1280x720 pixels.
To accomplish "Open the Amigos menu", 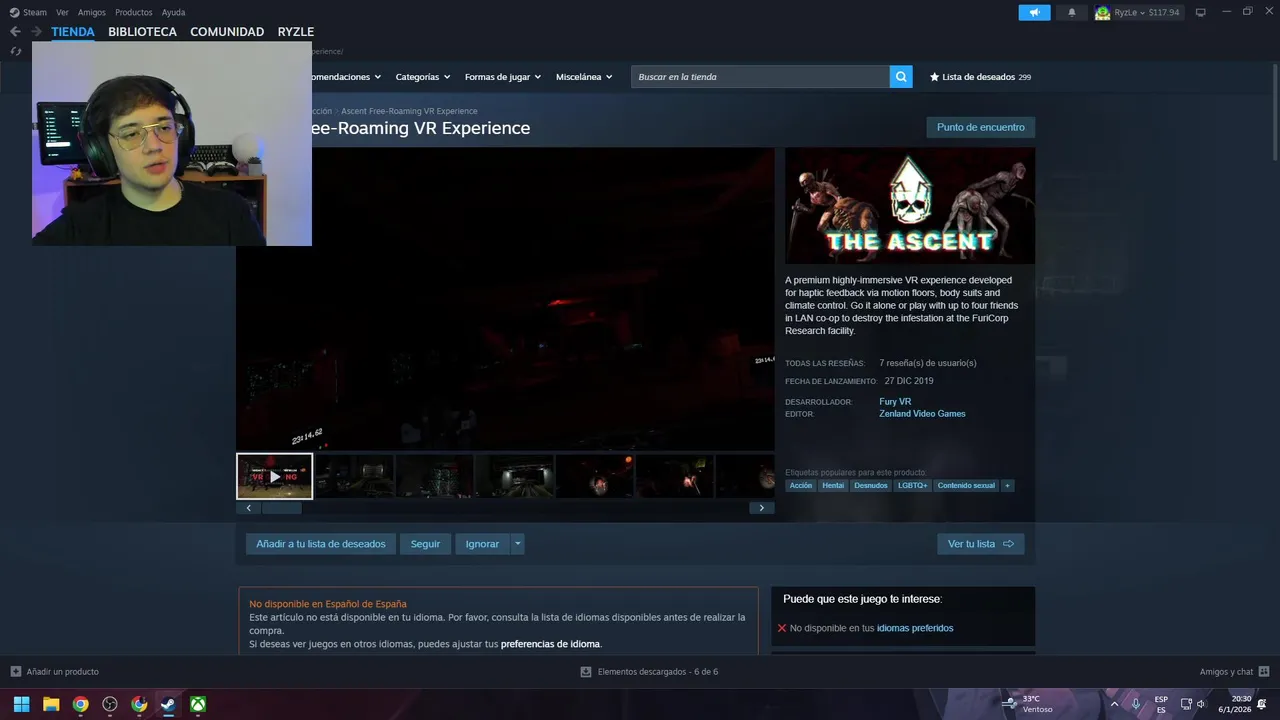I will (x=92, y=12).
